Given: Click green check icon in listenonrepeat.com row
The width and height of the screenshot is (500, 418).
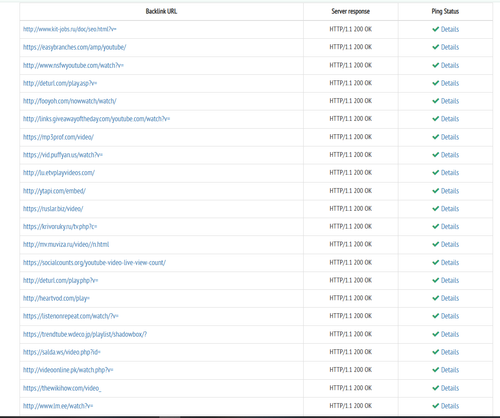Looking at the screenshot, I should tap(435, 316).
